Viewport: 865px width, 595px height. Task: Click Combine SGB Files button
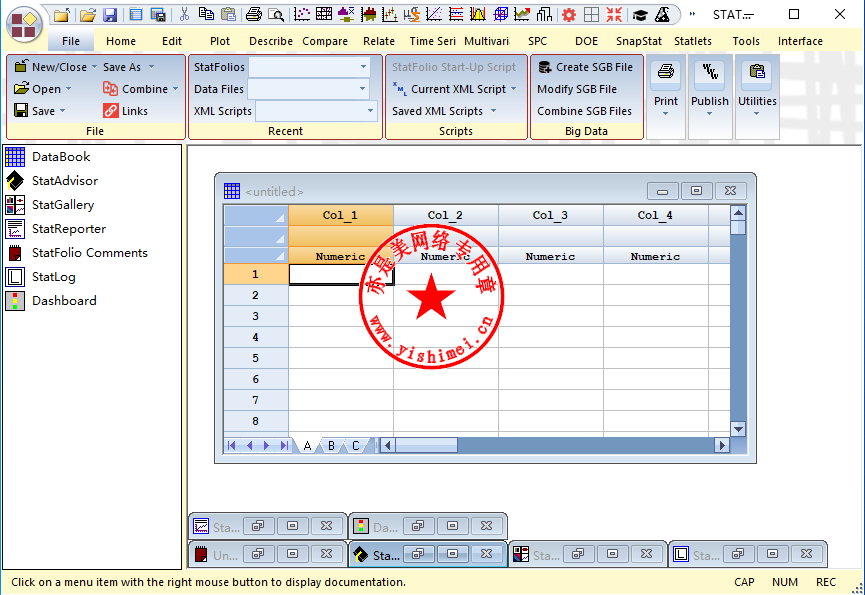point(584,111)
